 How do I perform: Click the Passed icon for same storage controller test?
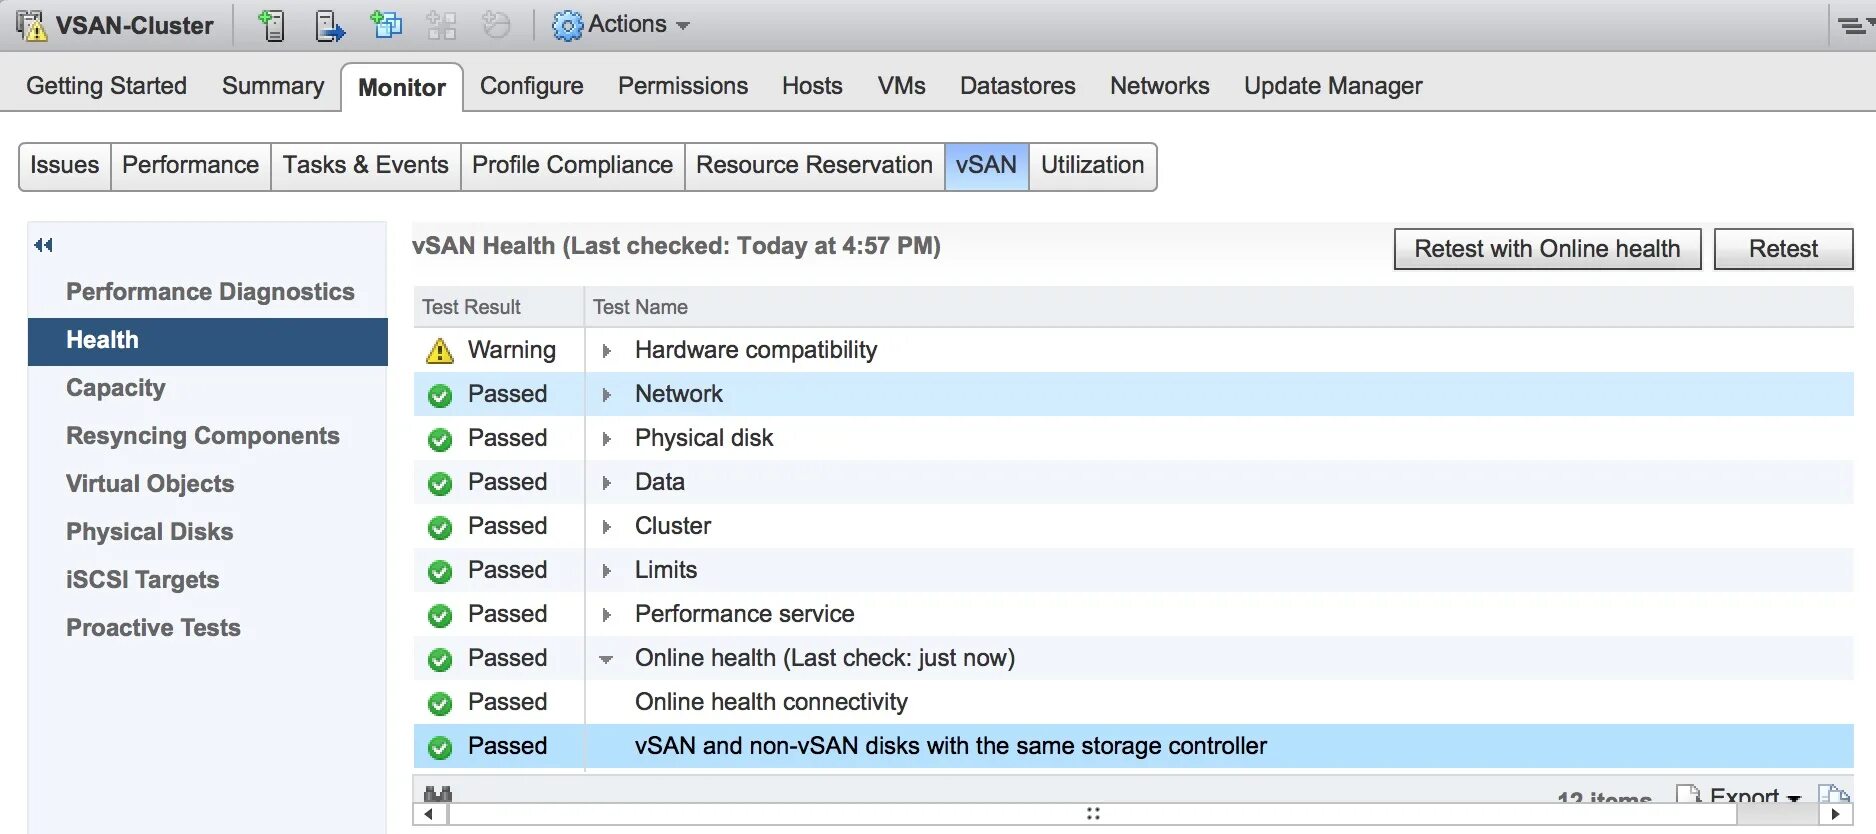click(x=440, y=747)
